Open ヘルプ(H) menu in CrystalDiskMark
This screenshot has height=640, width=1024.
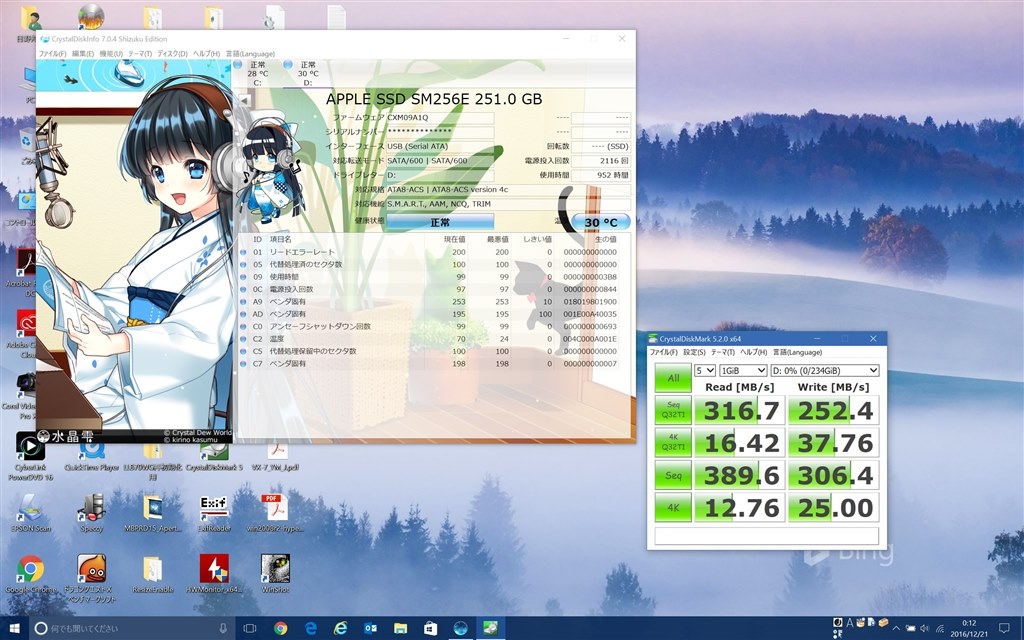click(754, 352)
